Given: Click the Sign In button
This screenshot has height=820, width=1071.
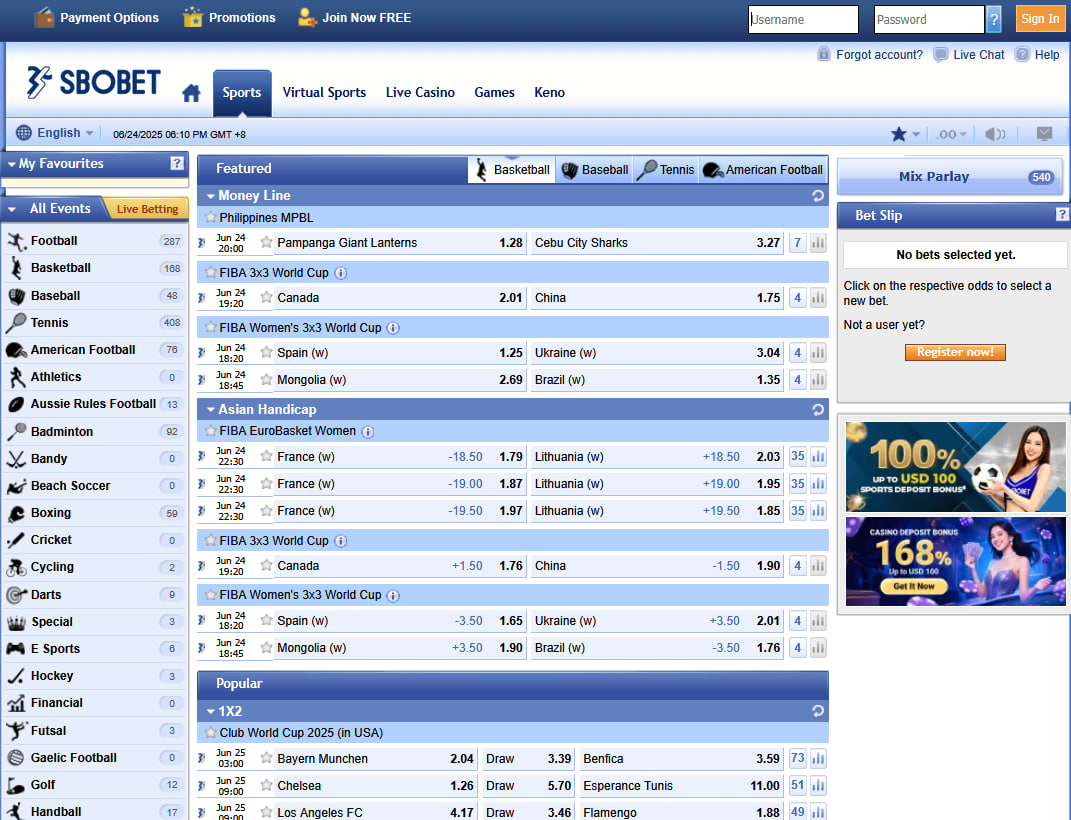Looking at the screenshot, I should coord(1040,19).
